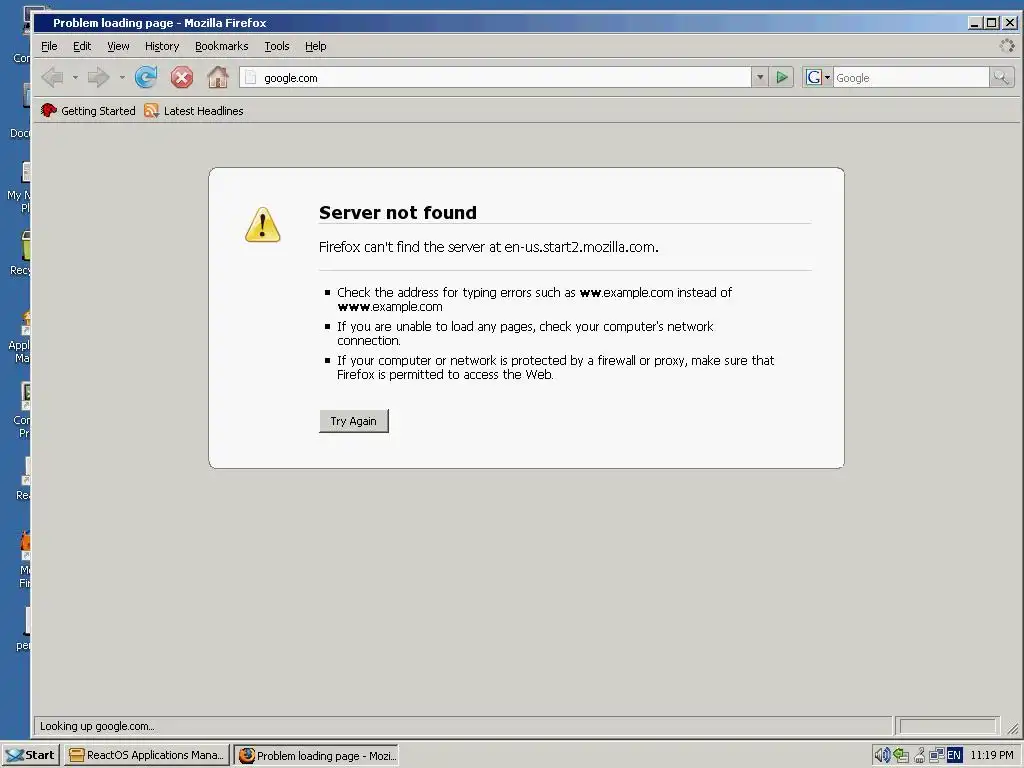Click the window resize grip in status bar
This screenshot has height=768, width=1024.
pyautogui.click(x=1012, y=728)
